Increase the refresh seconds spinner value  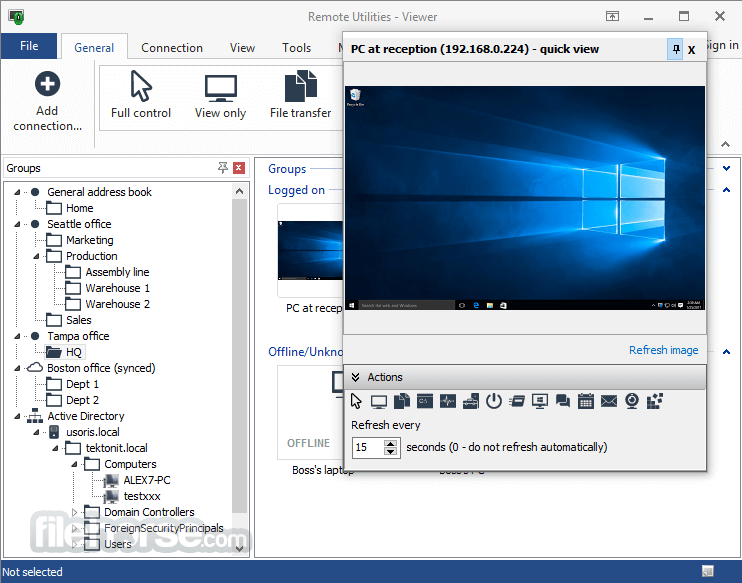tap(390, 443)
